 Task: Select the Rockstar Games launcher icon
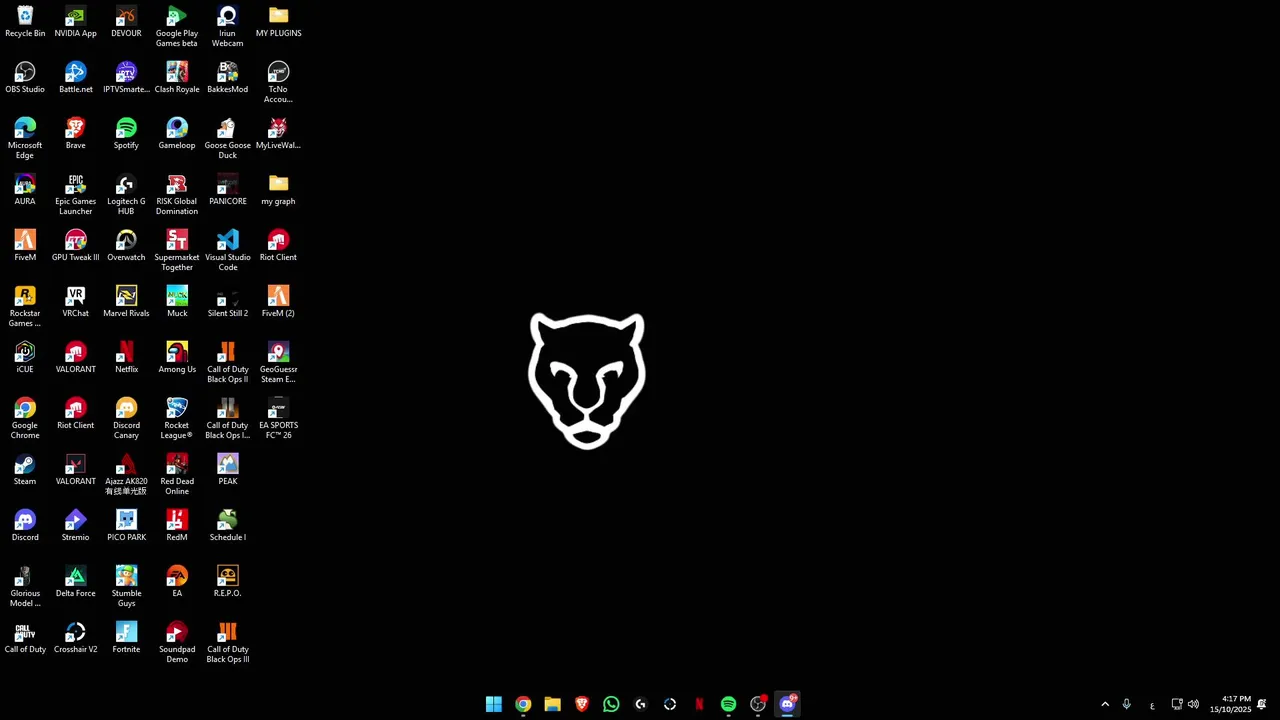coord(25,307)
